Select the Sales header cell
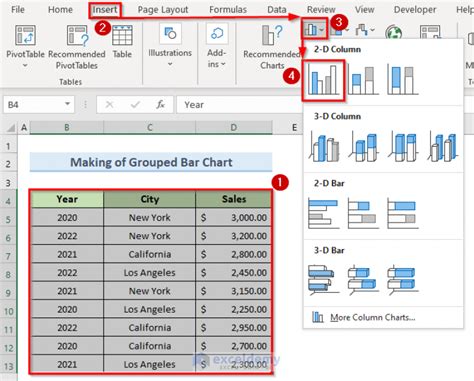The width and height of the screenshot is (474, 381). (x=234, y=199)
